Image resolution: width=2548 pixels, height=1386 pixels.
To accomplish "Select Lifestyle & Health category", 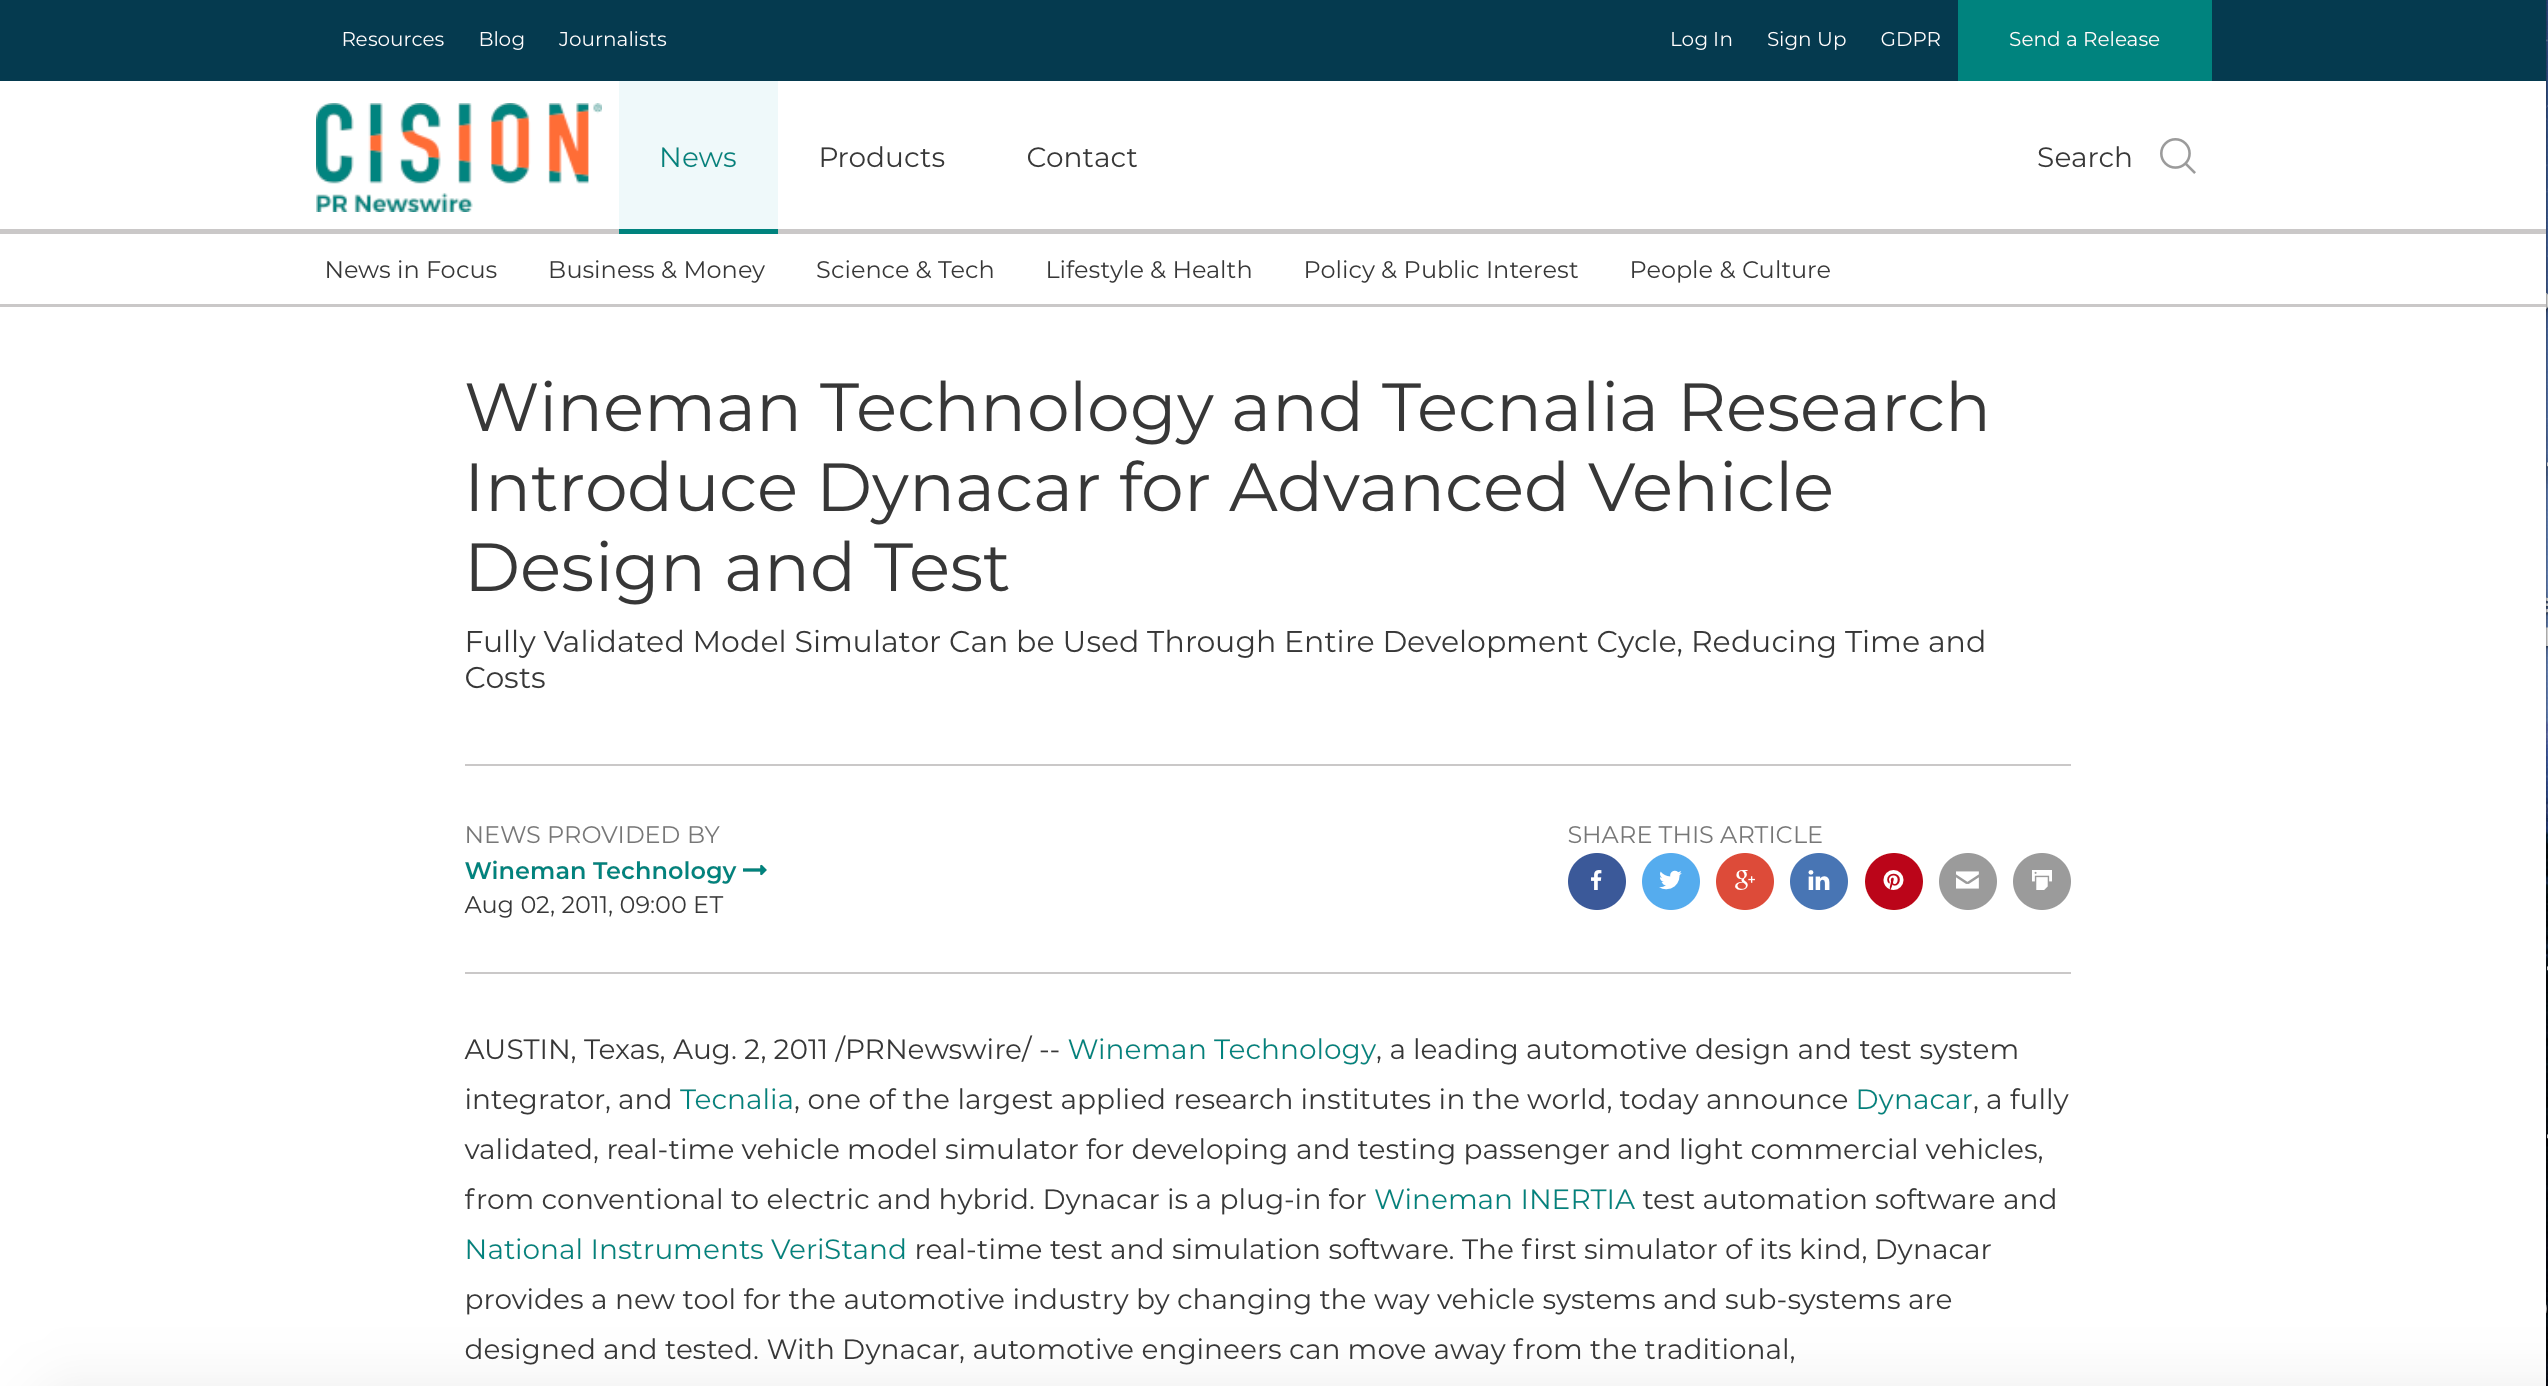I will coord(1148,270).
